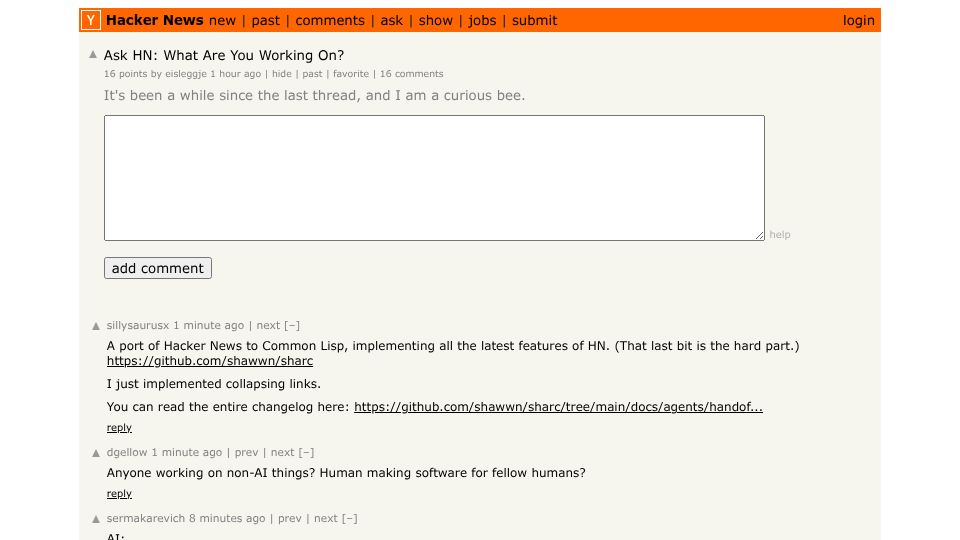Open Hacker News home link

(x=154, y=20)
